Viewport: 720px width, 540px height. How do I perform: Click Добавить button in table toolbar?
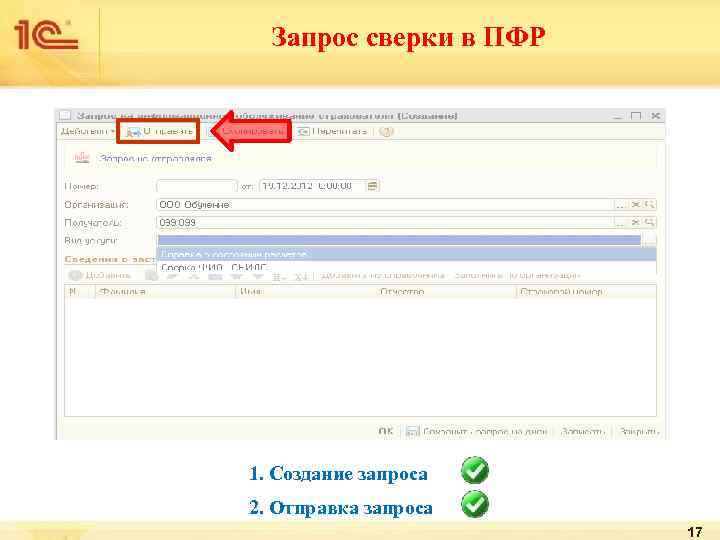click(101, 276)
